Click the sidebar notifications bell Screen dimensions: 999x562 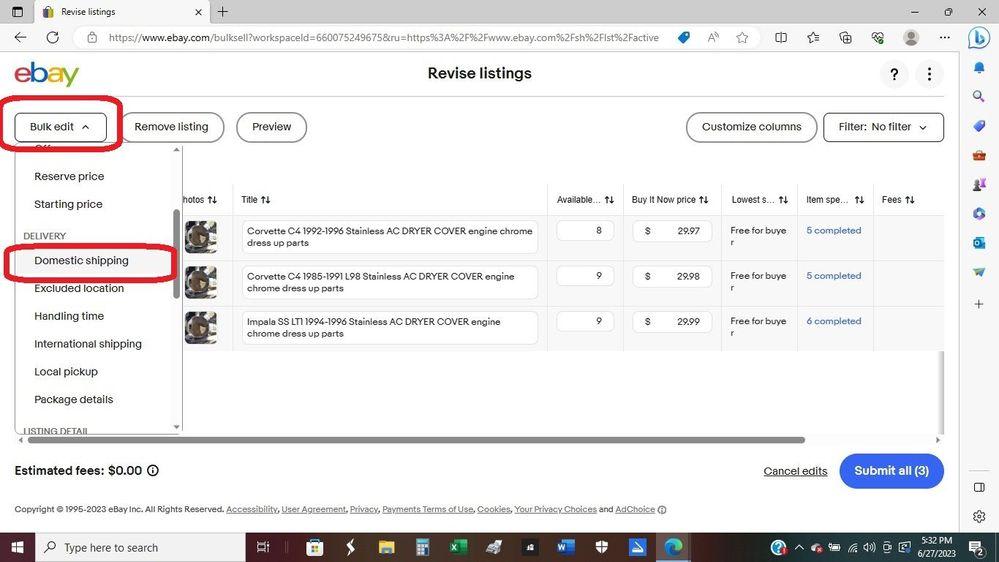click(x=979, y=67)
